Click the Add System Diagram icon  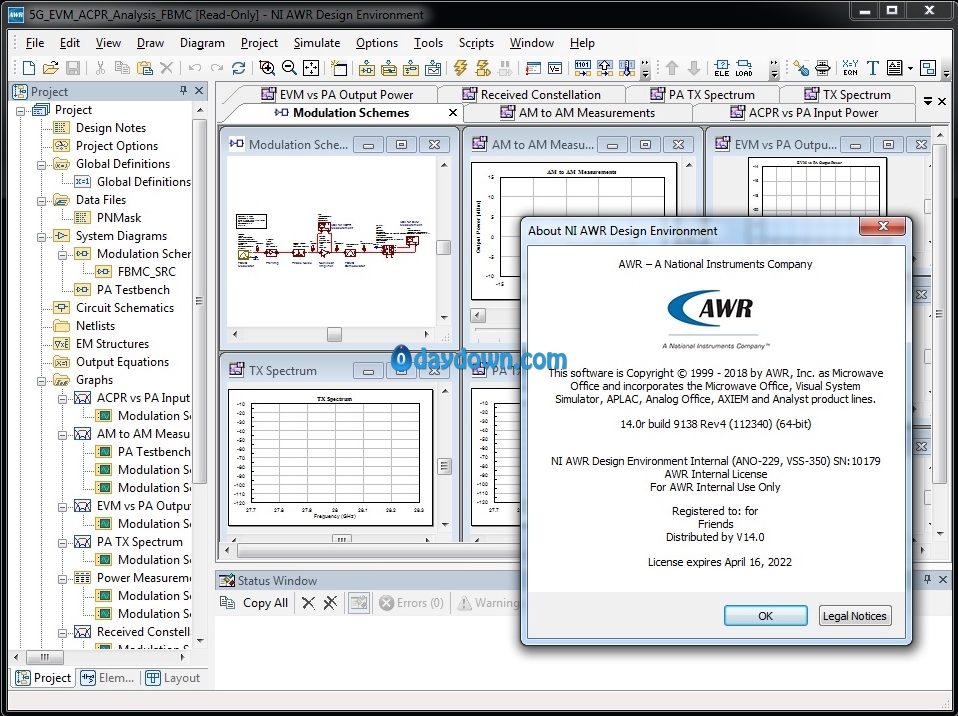pyautogui.click(x=367, y=68)
